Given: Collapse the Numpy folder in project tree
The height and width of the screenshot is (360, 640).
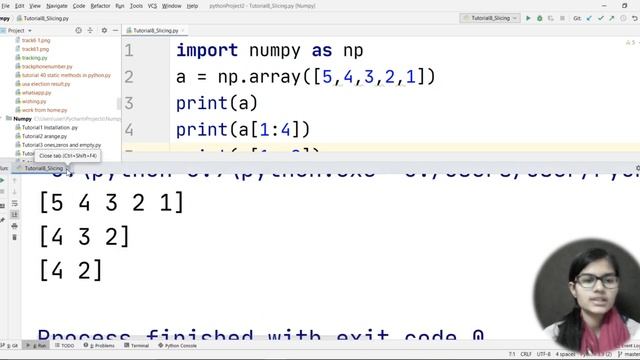Looking at the screenshot, I should tap(2, 119).
